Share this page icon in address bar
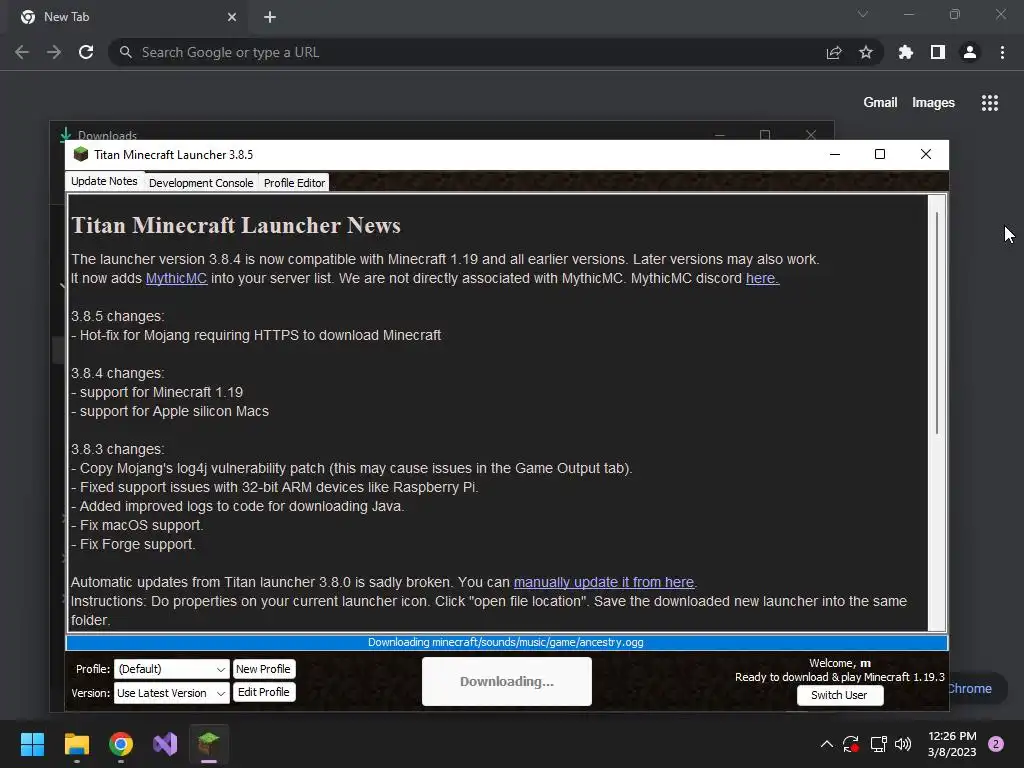Screen dimensions: 1024x768 pos(834,52)
